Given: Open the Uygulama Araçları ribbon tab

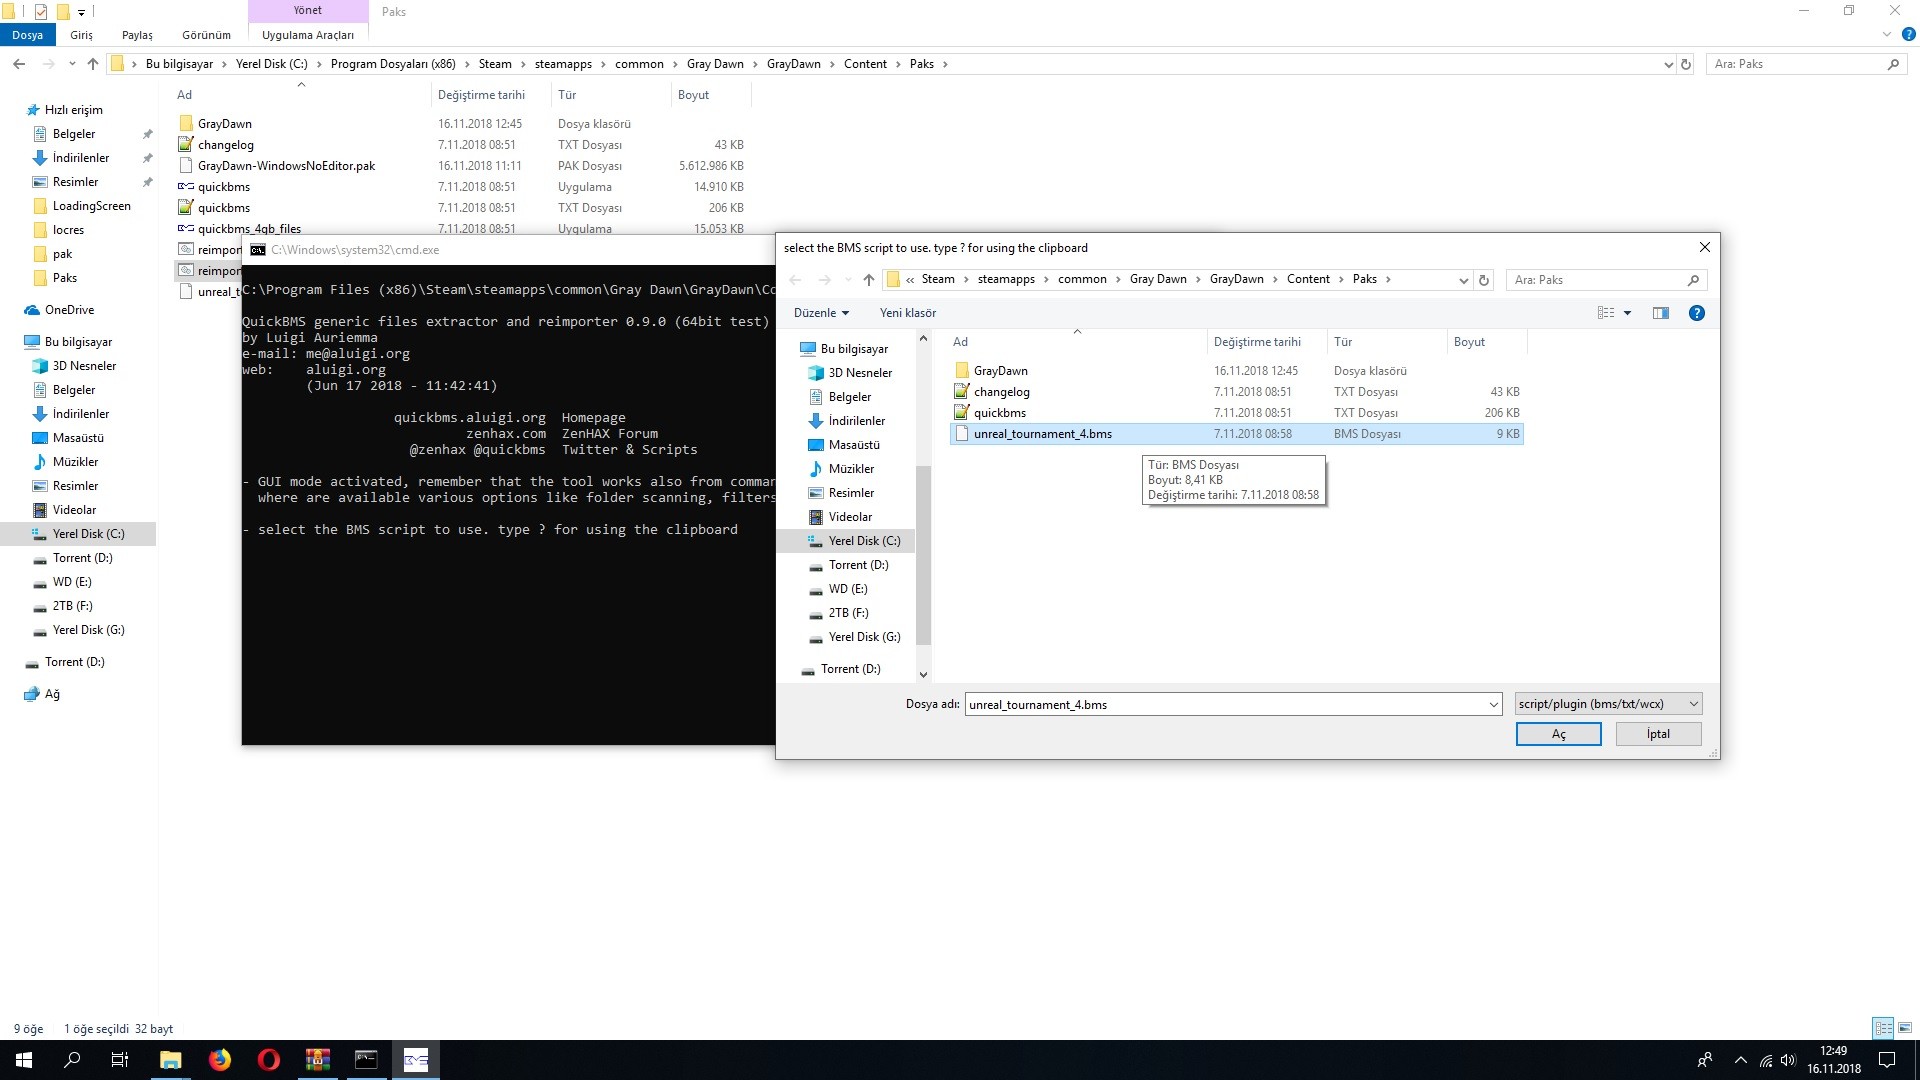Looking at the screenshot, I should coord(308,35).
